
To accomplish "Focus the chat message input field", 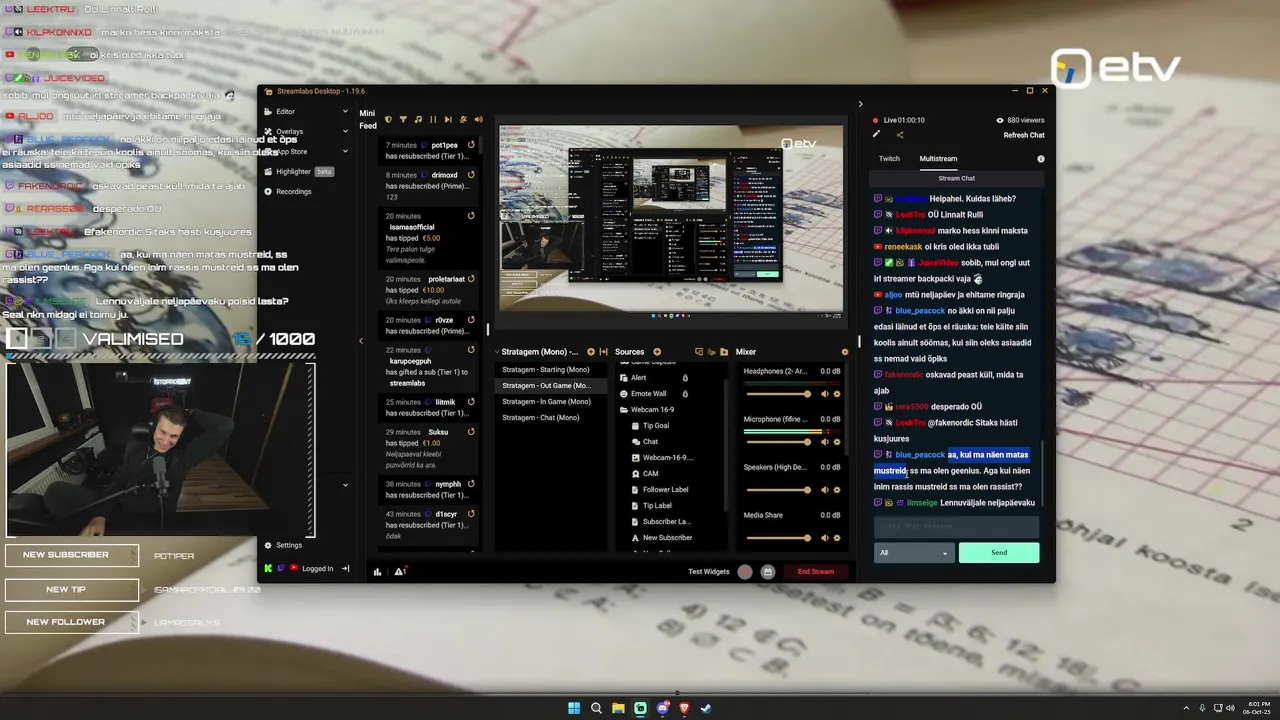I will tap(956, 527).
